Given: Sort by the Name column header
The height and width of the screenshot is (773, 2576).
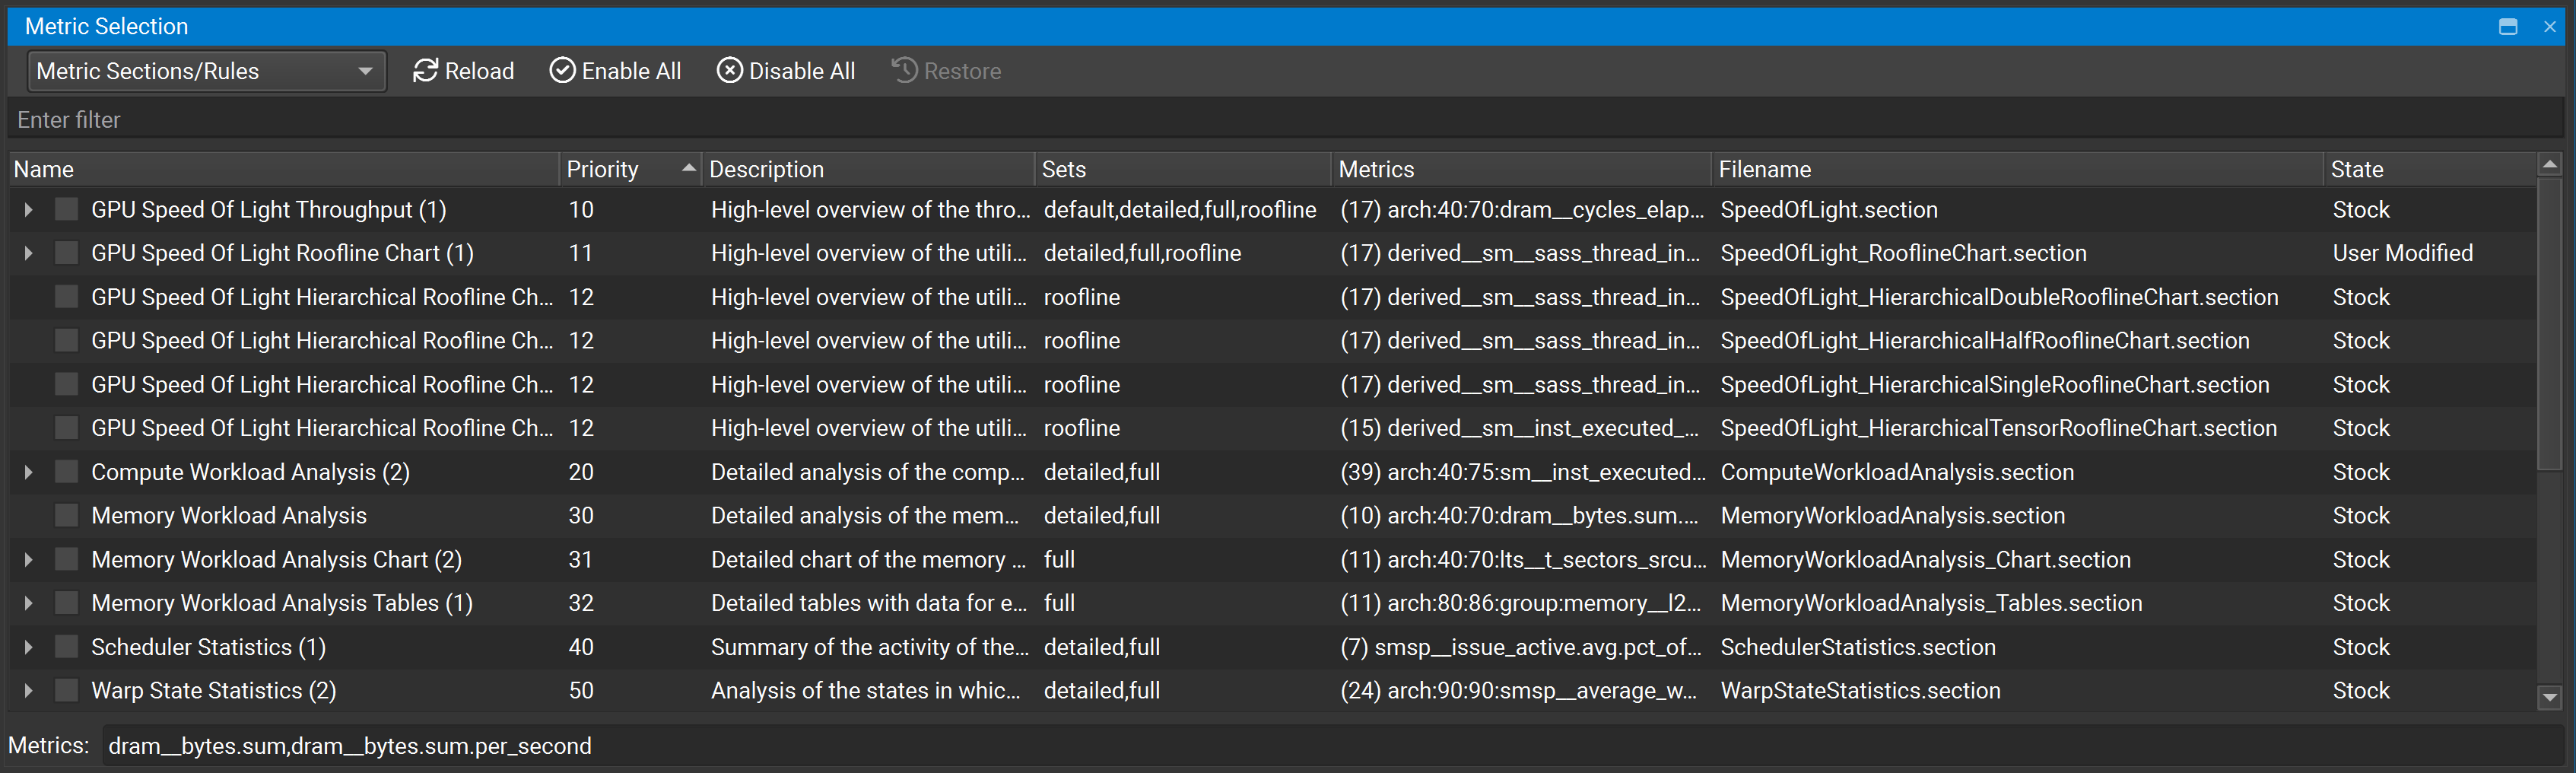Looking at the screenshot, I should (284, 169).
